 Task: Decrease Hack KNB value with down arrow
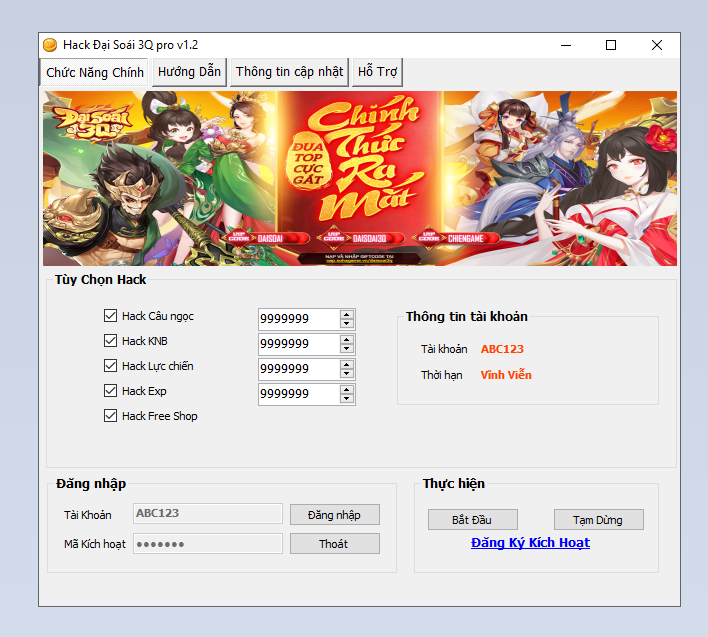click(x=347, y=349)
